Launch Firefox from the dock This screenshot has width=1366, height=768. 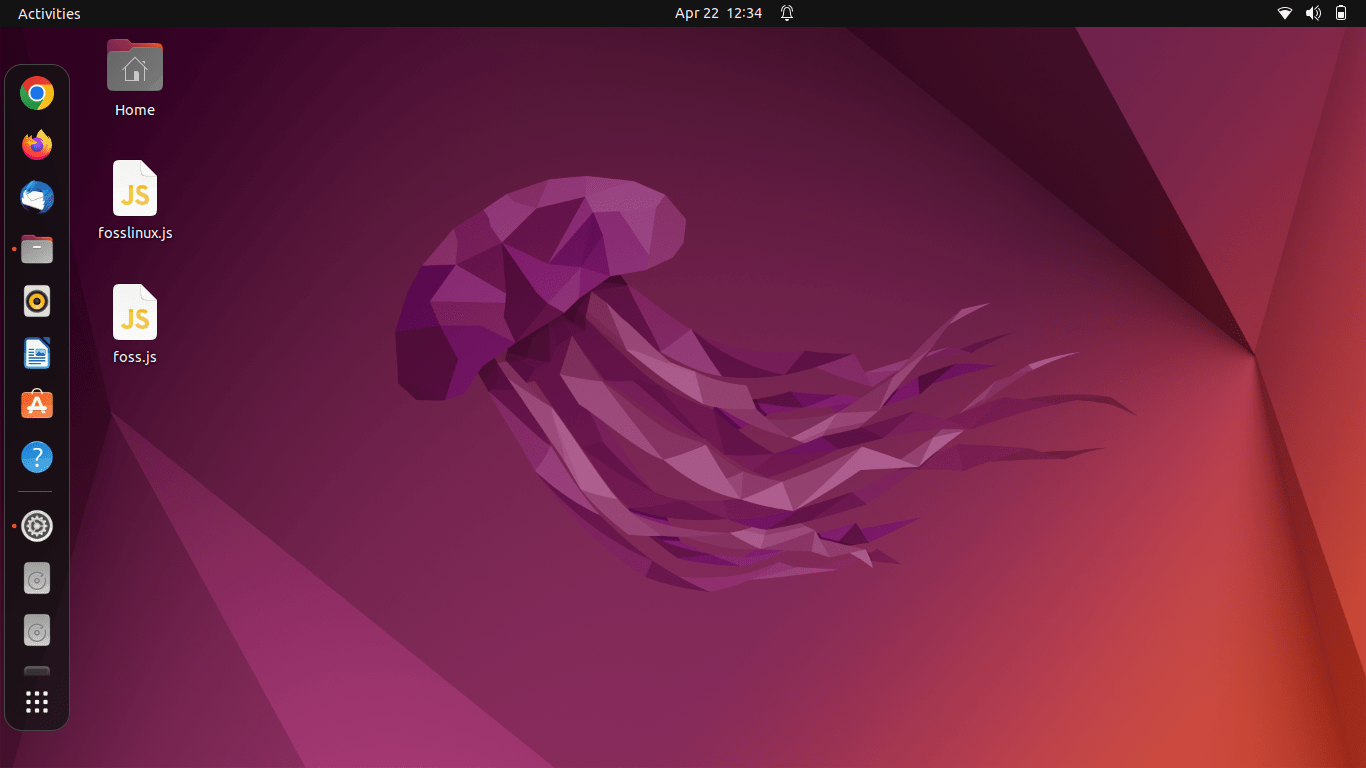tap(37, 146)
